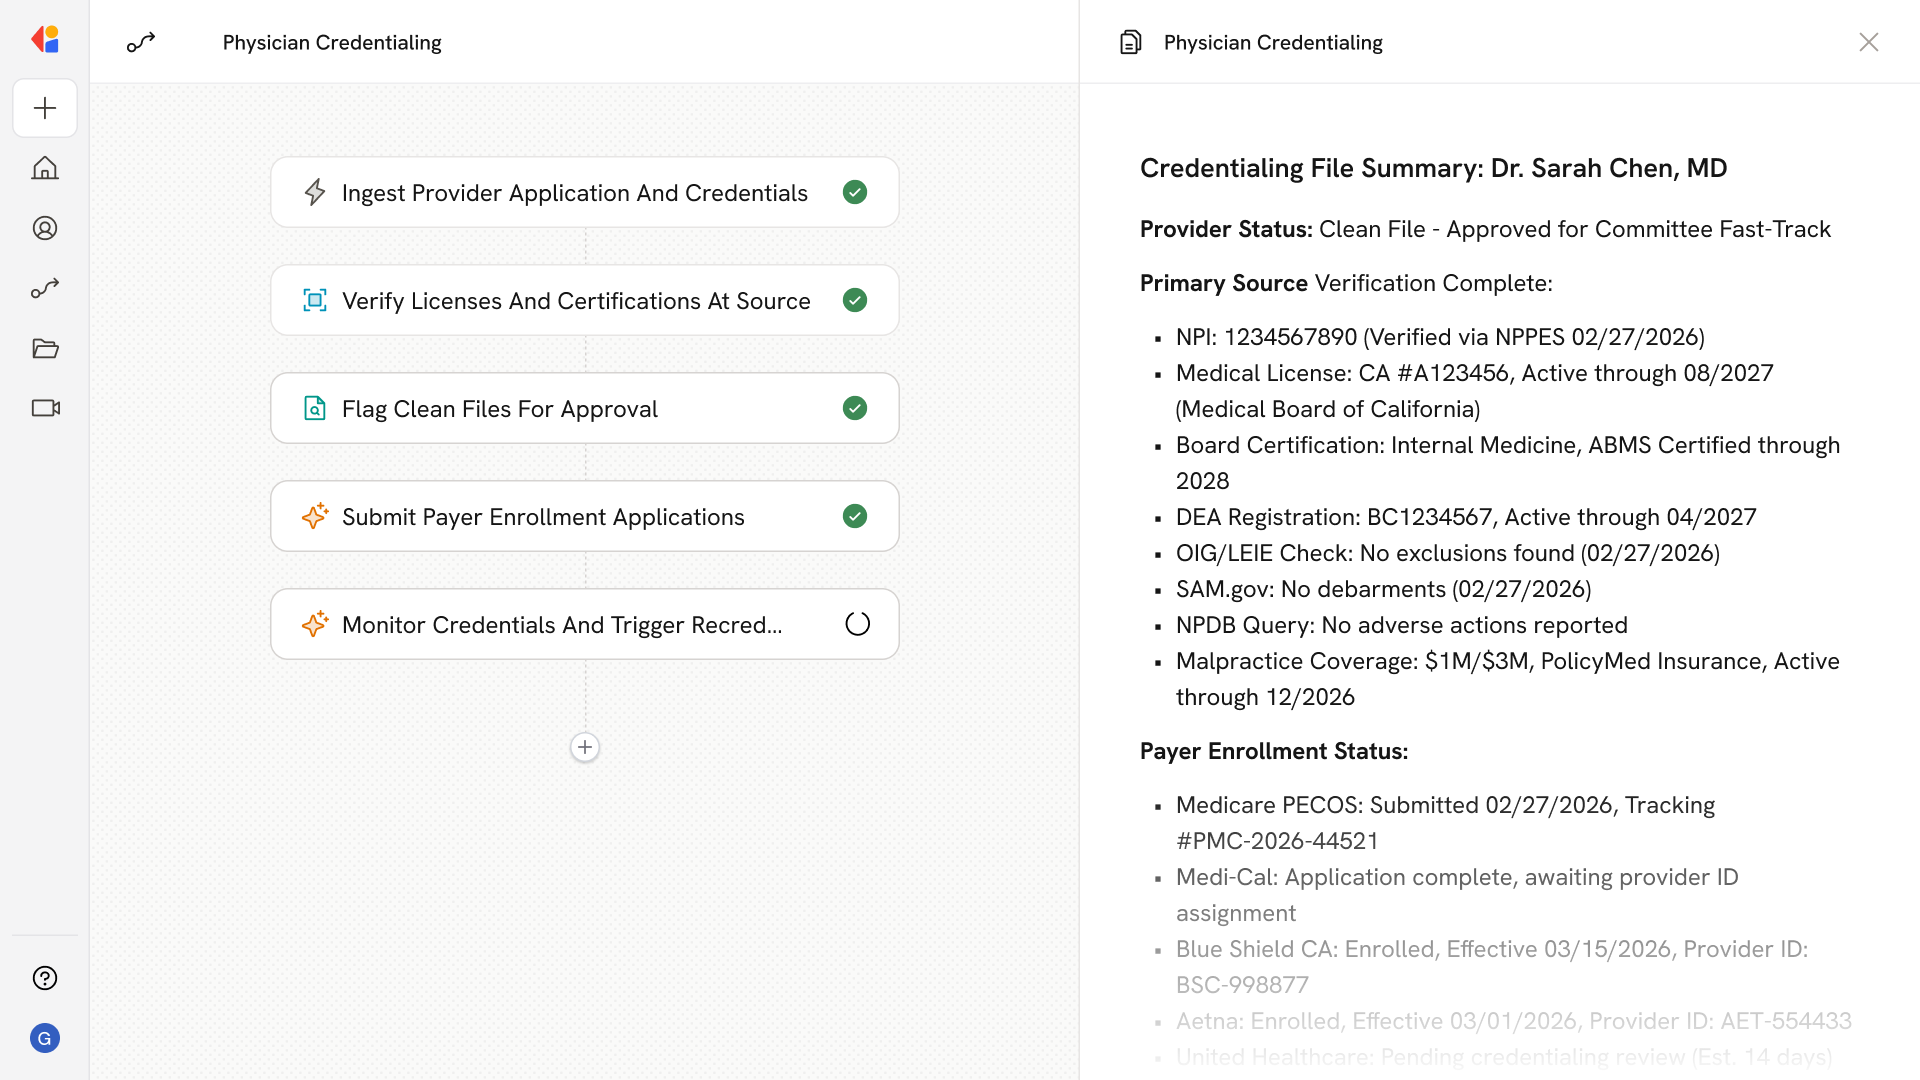Click green check on Ingest Provider step
This screenshot has height=1080, width=1920.
855,192
